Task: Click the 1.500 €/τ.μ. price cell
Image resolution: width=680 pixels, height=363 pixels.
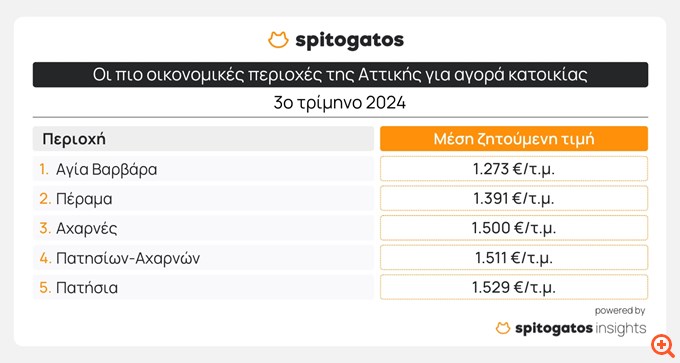Action: click(514, 228)
